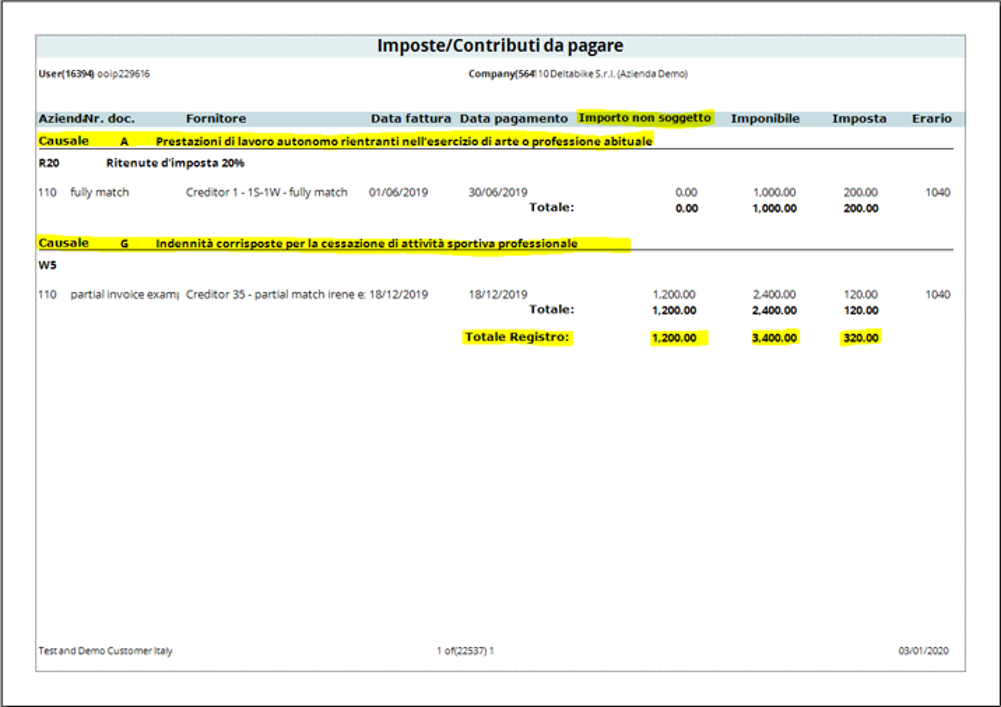Screen dimensions: 1001x707
Task: Click the text Ritenute d'imposta 20%
Action: (176, 163)
